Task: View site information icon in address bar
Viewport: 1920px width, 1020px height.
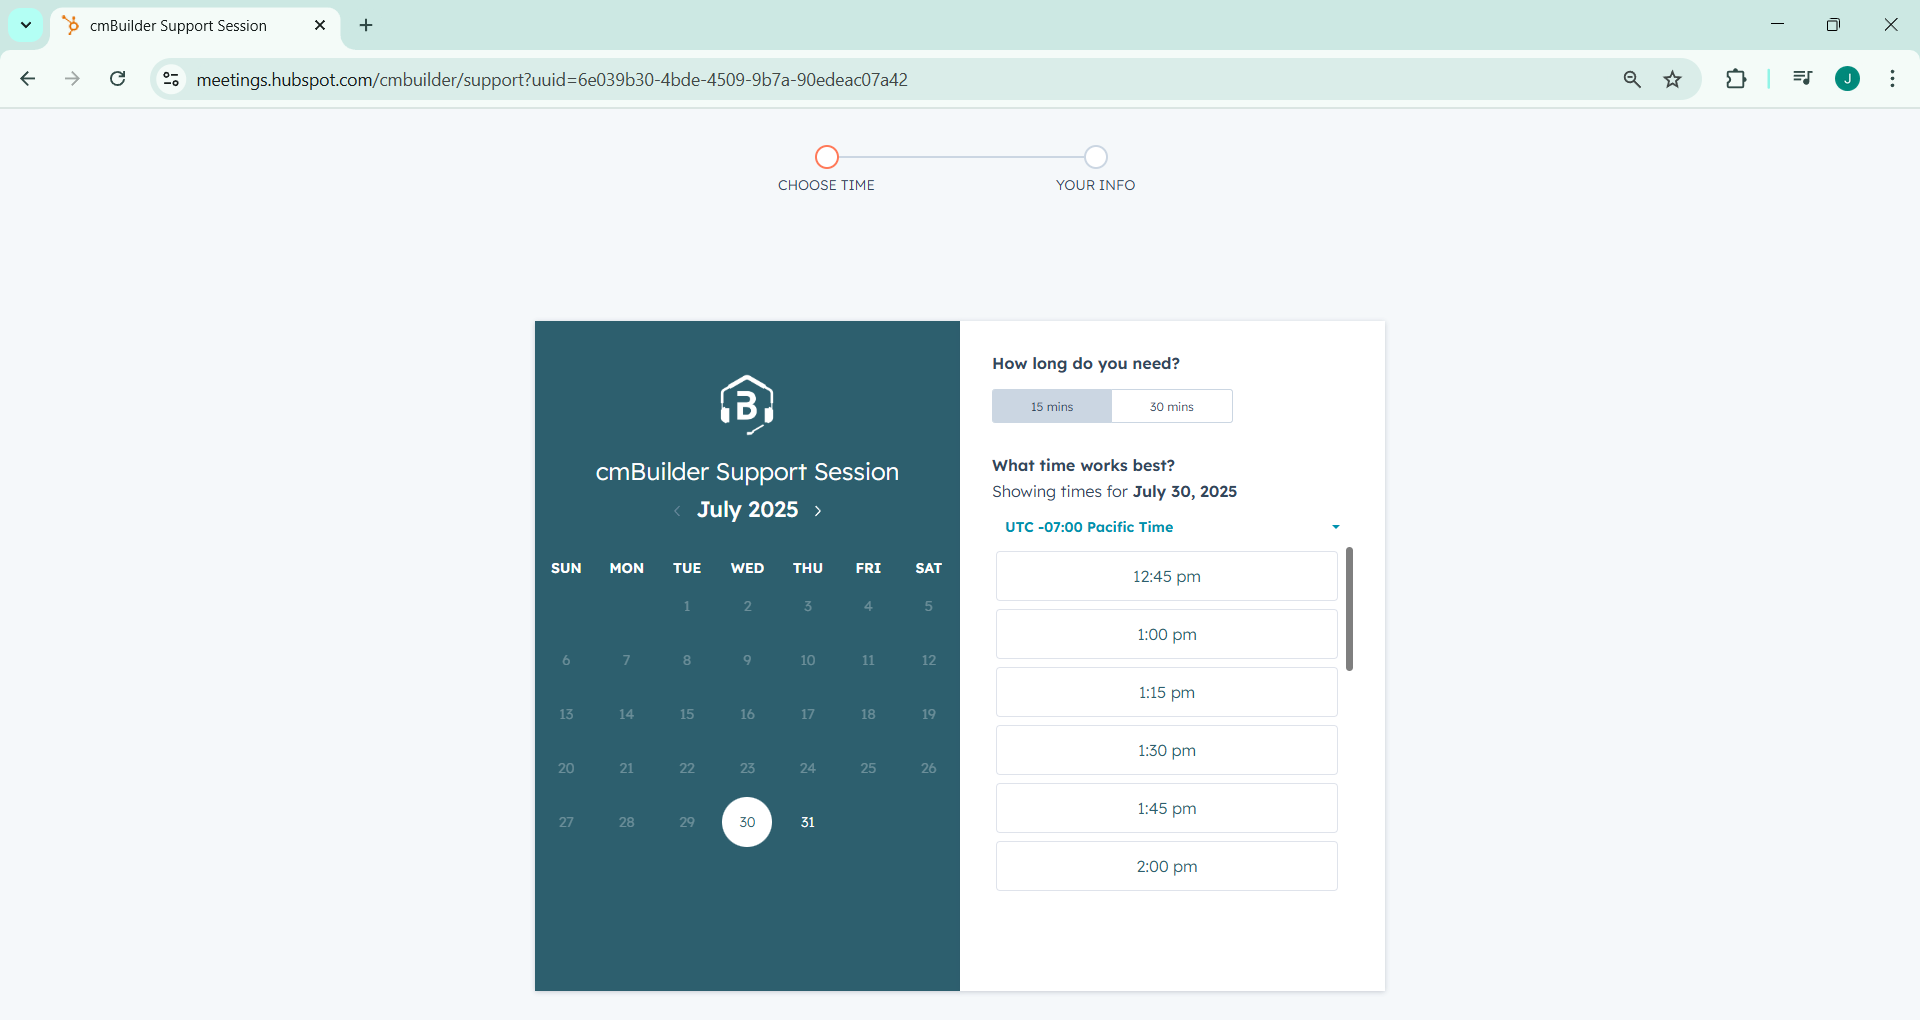Action: [171, 79]
